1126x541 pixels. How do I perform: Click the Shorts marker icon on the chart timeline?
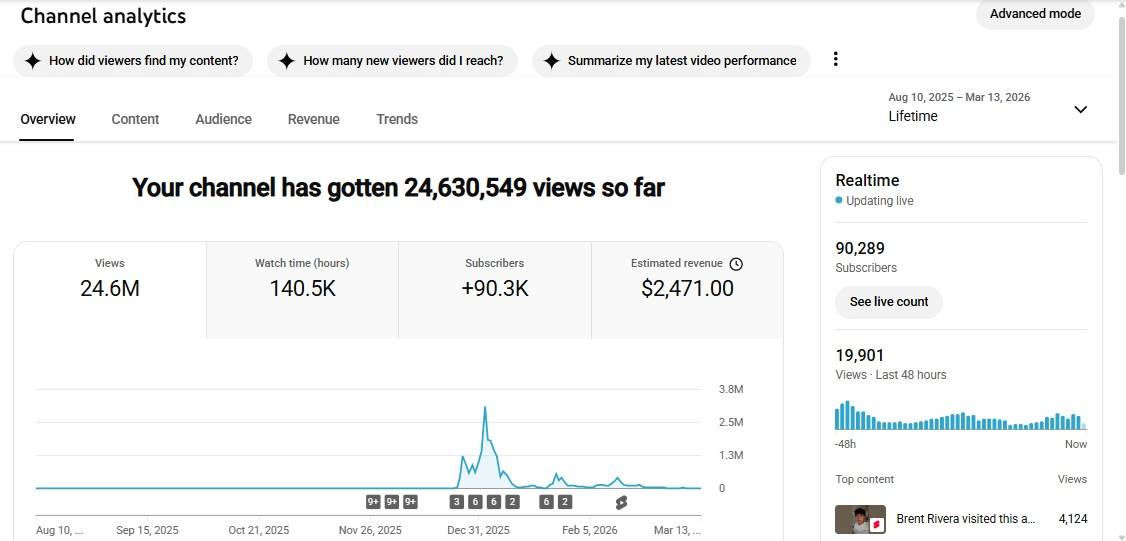[x=620, y=502]
